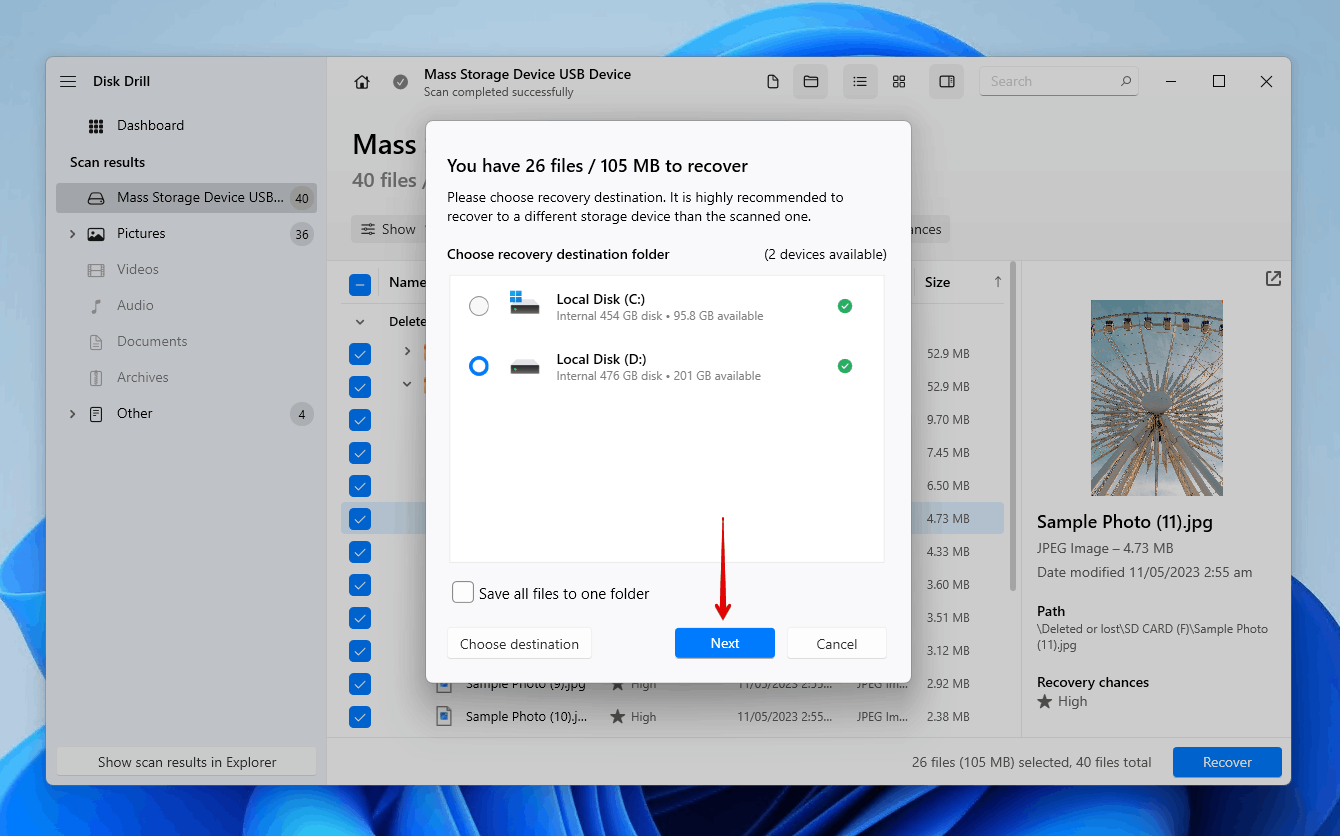
Task: Open preview in external window icon
Action: 1273,279
